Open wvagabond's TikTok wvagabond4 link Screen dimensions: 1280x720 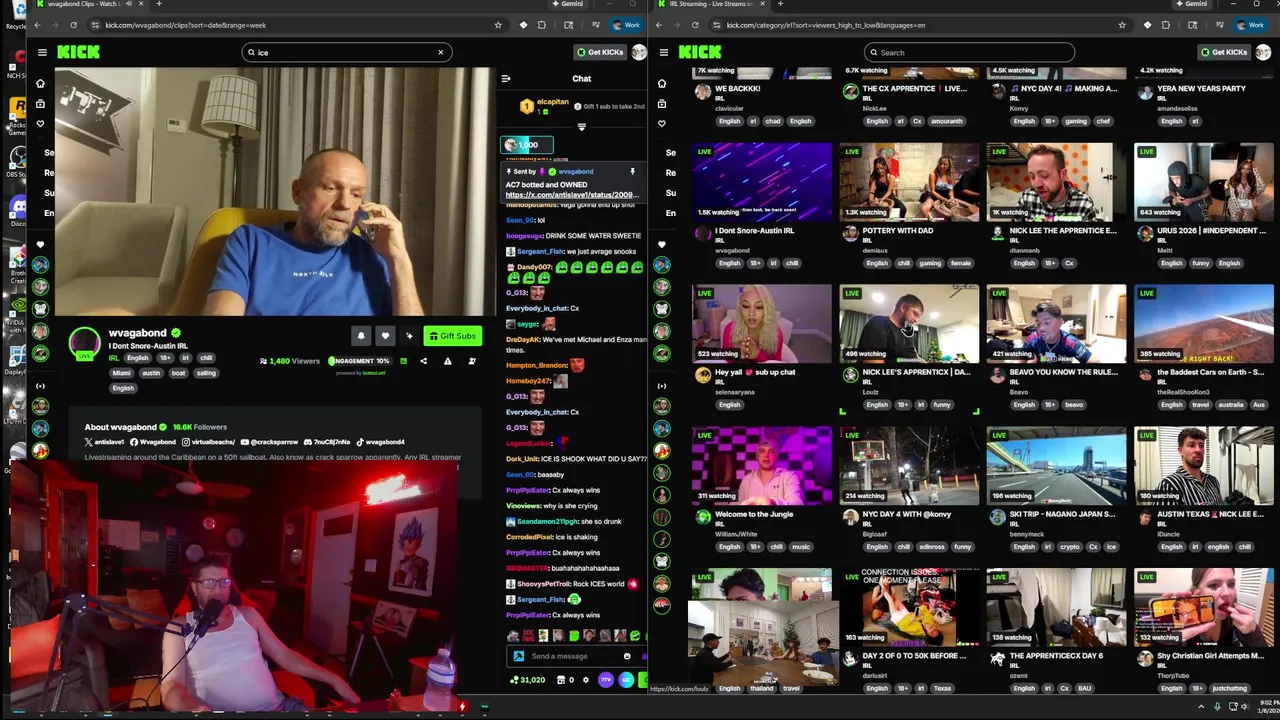click(380, 442)
